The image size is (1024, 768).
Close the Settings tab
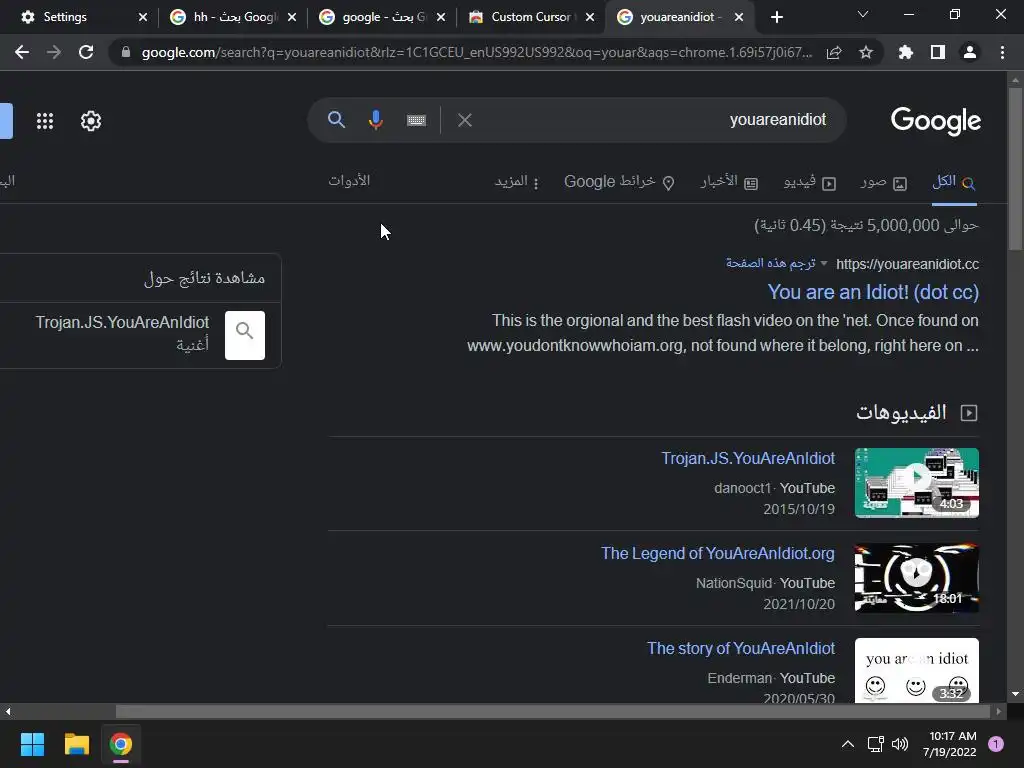pos(143,17)
